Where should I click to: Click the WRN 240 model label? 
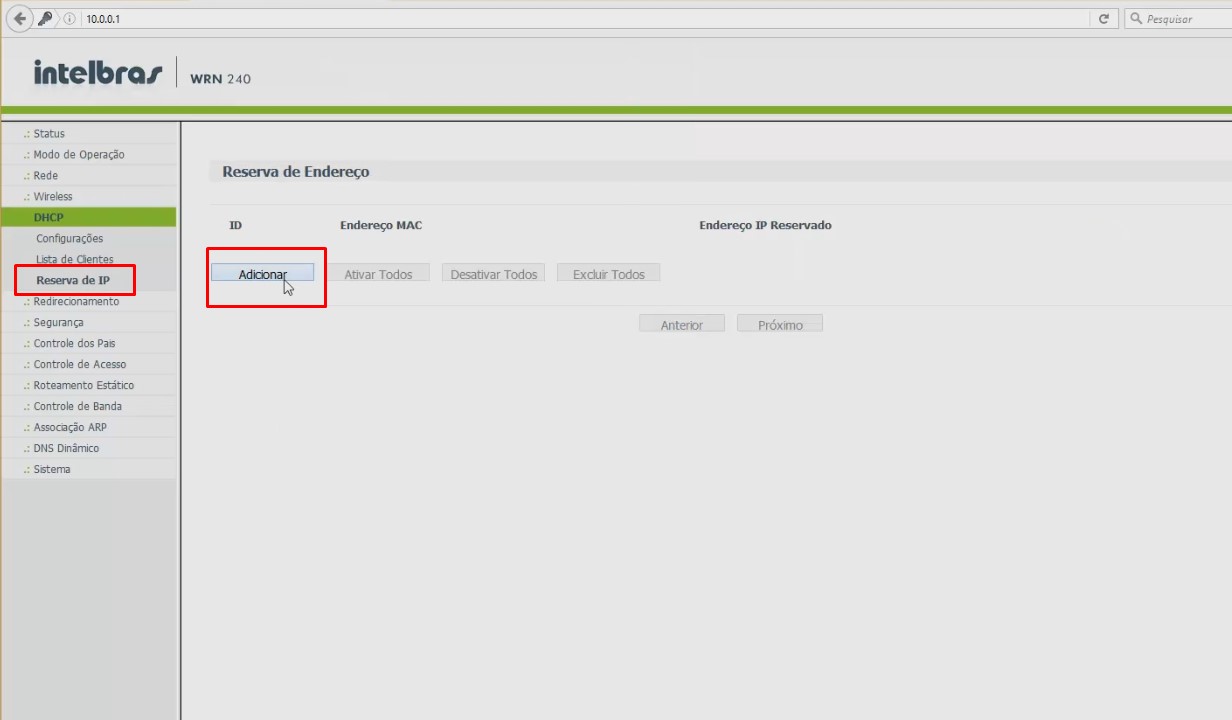[x=220, y=79]
